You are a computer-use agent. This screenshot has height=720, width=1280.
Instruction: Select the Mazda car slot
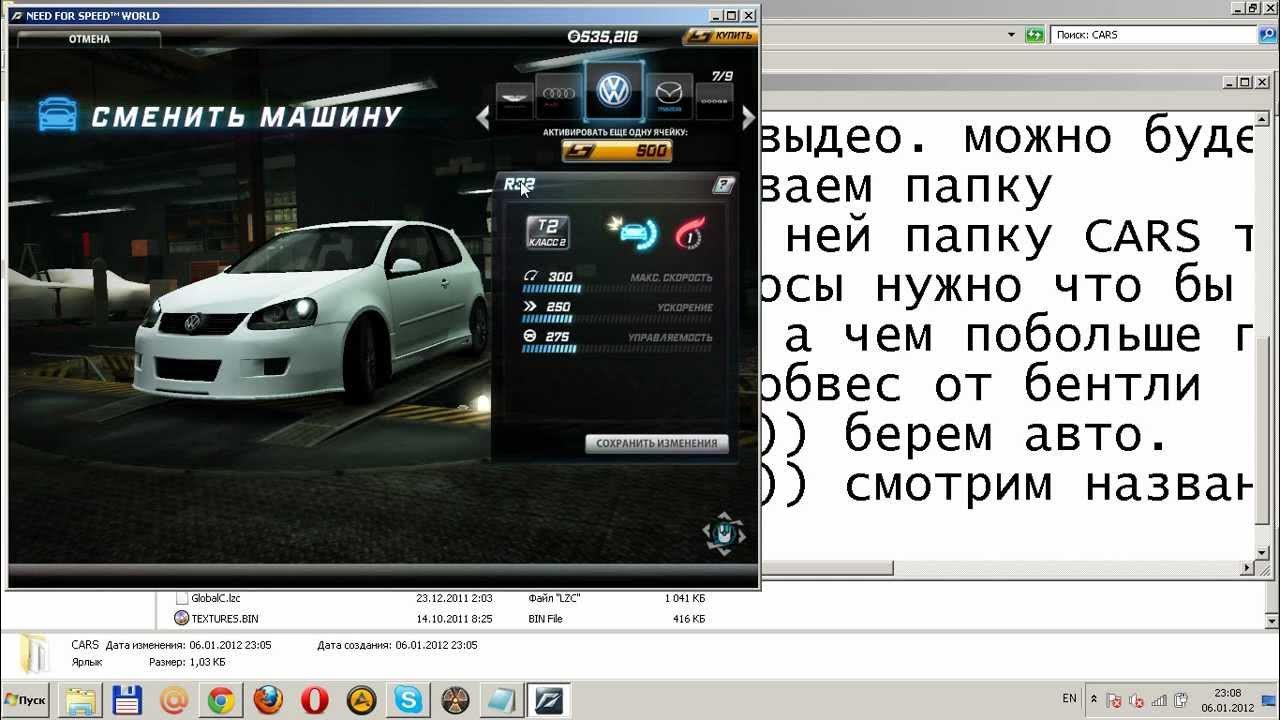coord(669,97)
